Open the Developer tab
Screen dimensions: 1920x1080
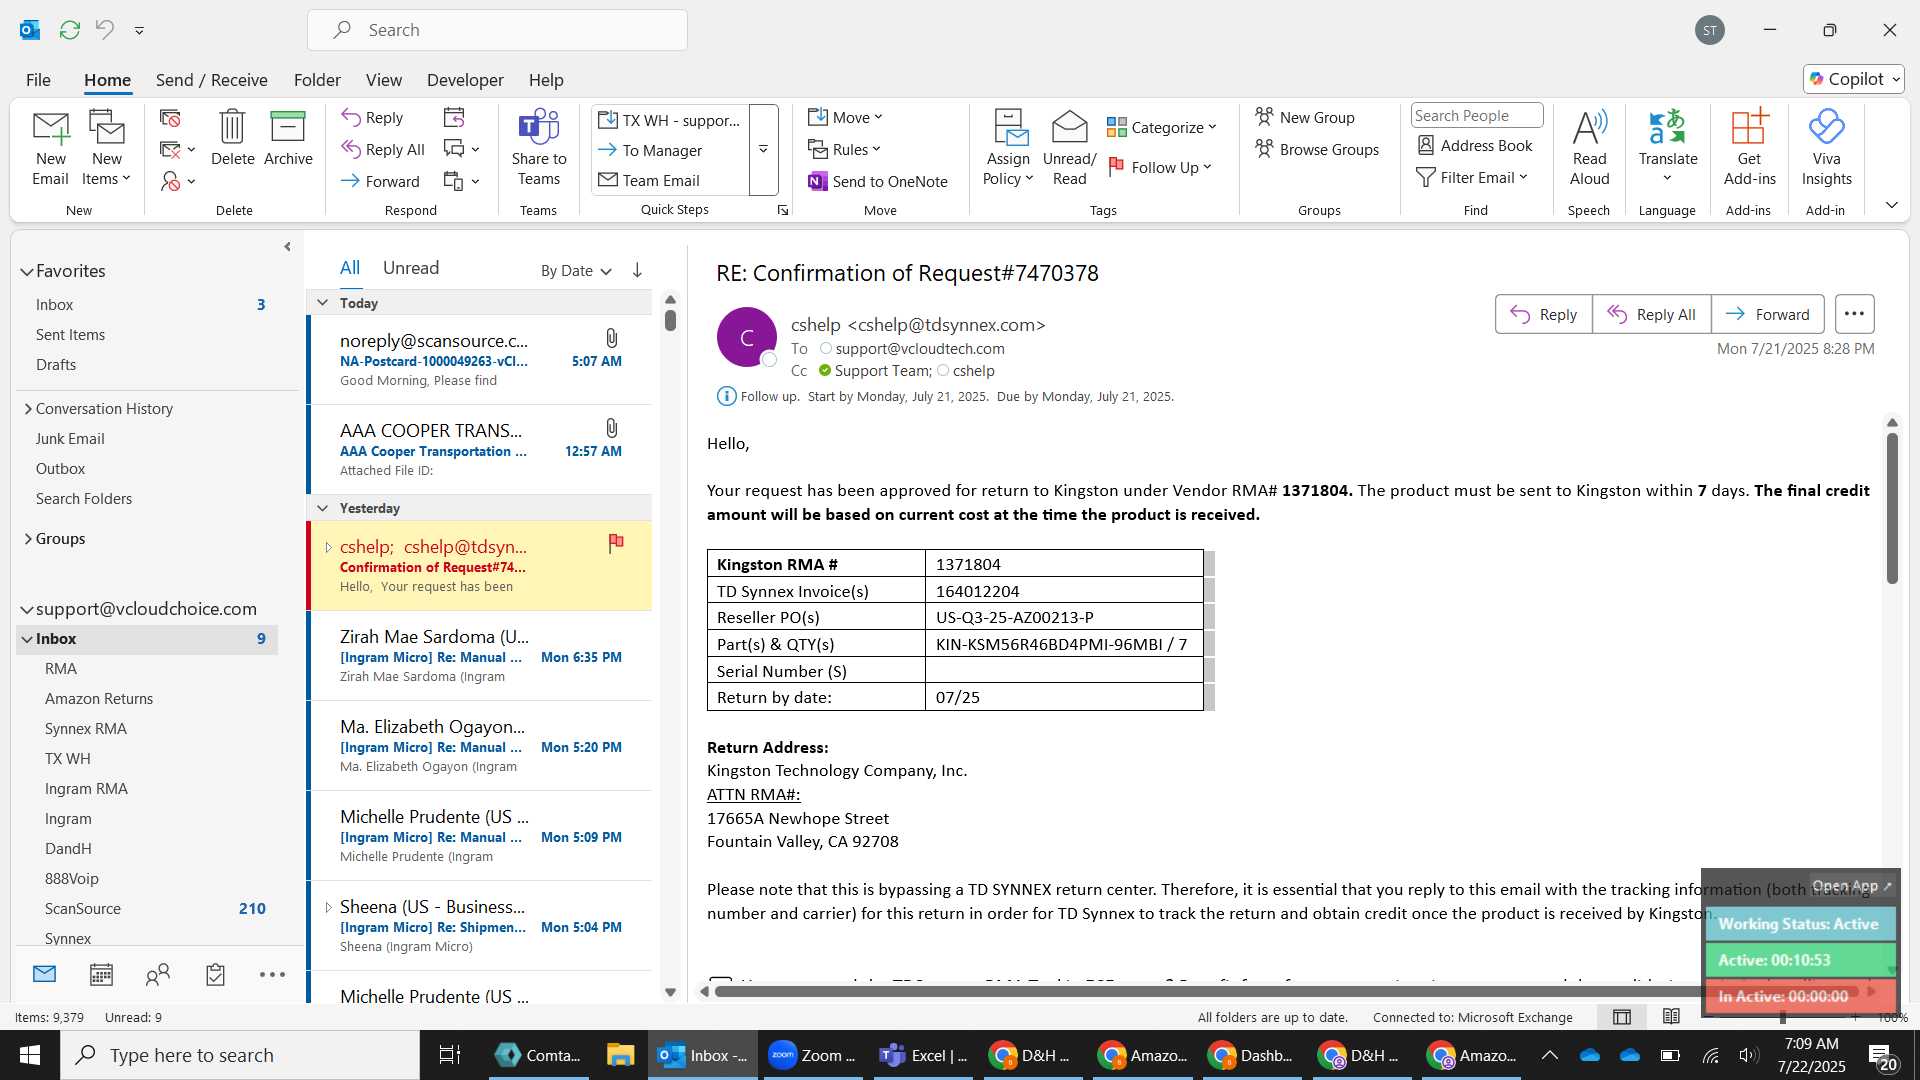465,79
